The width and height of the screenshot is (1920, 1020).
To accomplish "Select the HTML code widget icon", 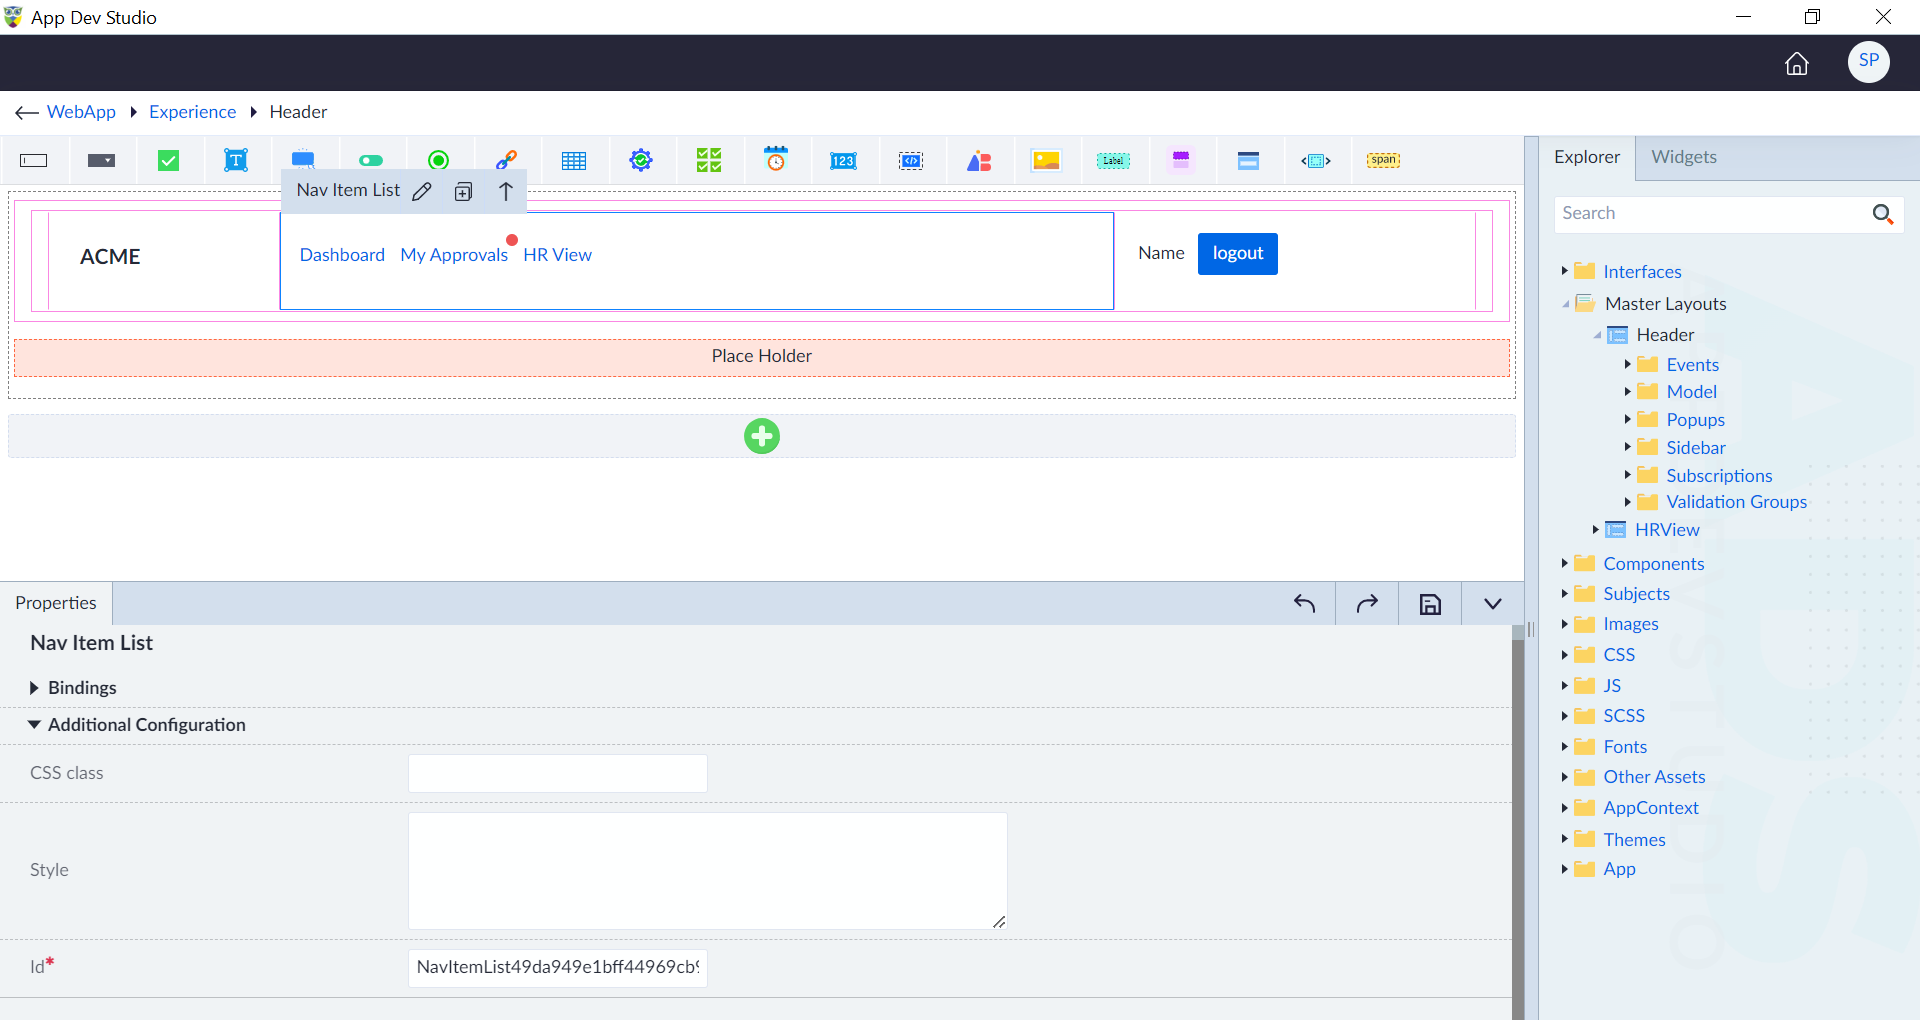I will [911, 161].
